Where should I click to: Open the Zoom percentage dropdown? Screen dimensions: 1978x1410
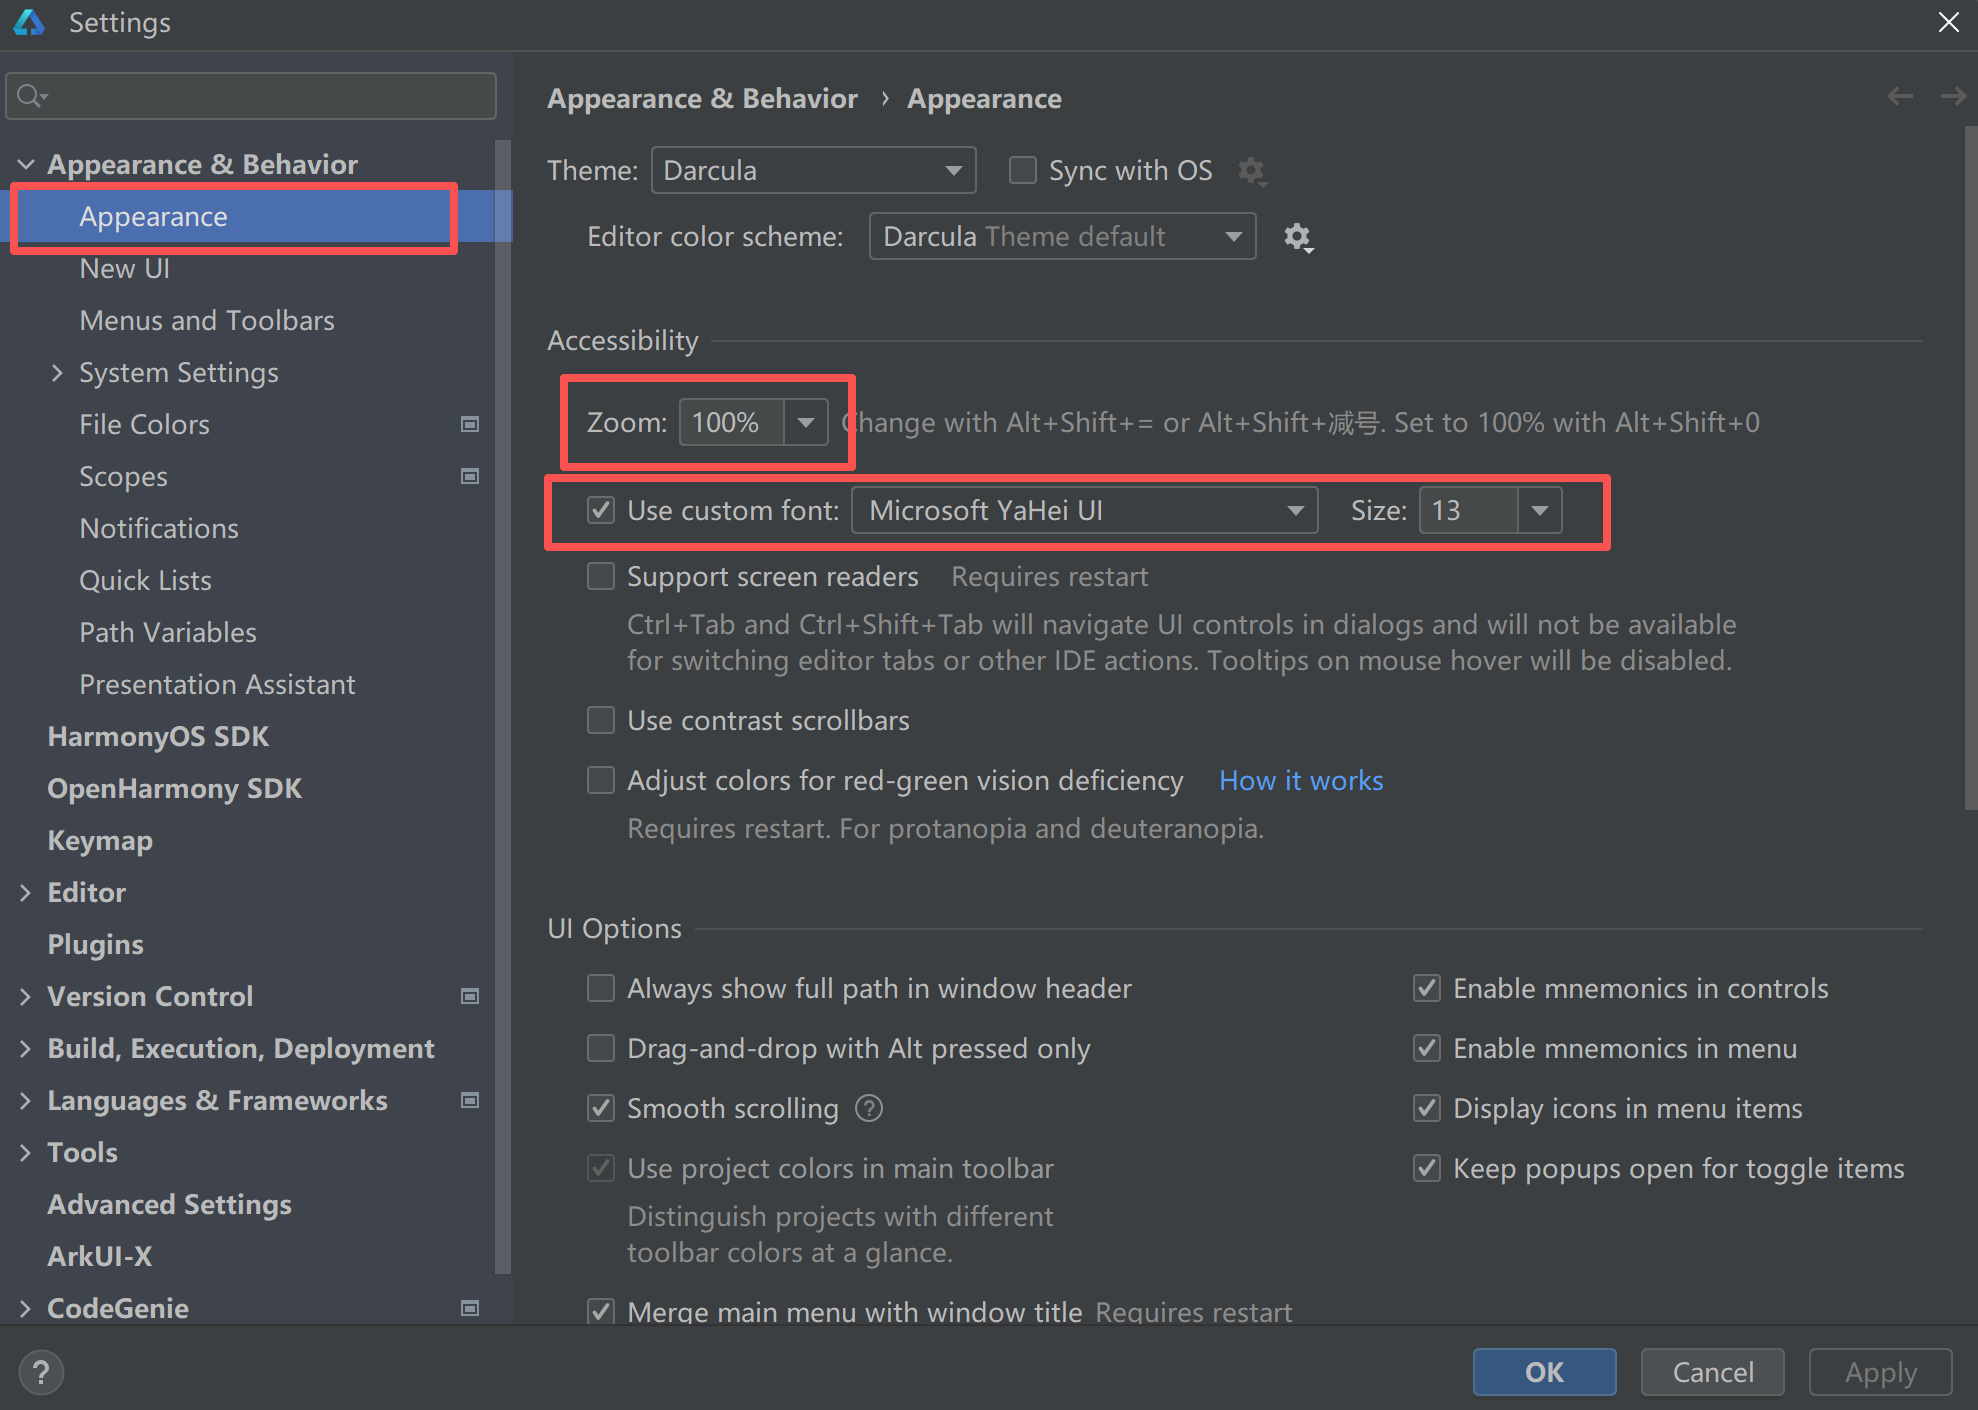pos(805,422)
